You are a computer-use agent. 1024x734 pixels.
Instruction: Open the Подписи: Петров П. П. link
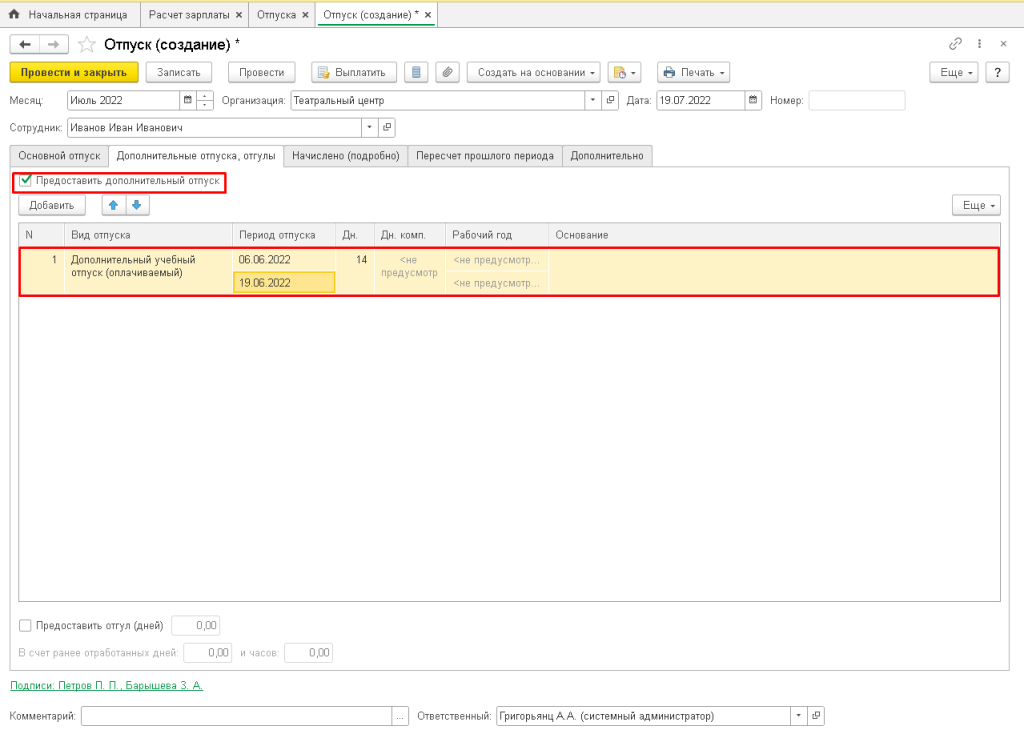106,686
